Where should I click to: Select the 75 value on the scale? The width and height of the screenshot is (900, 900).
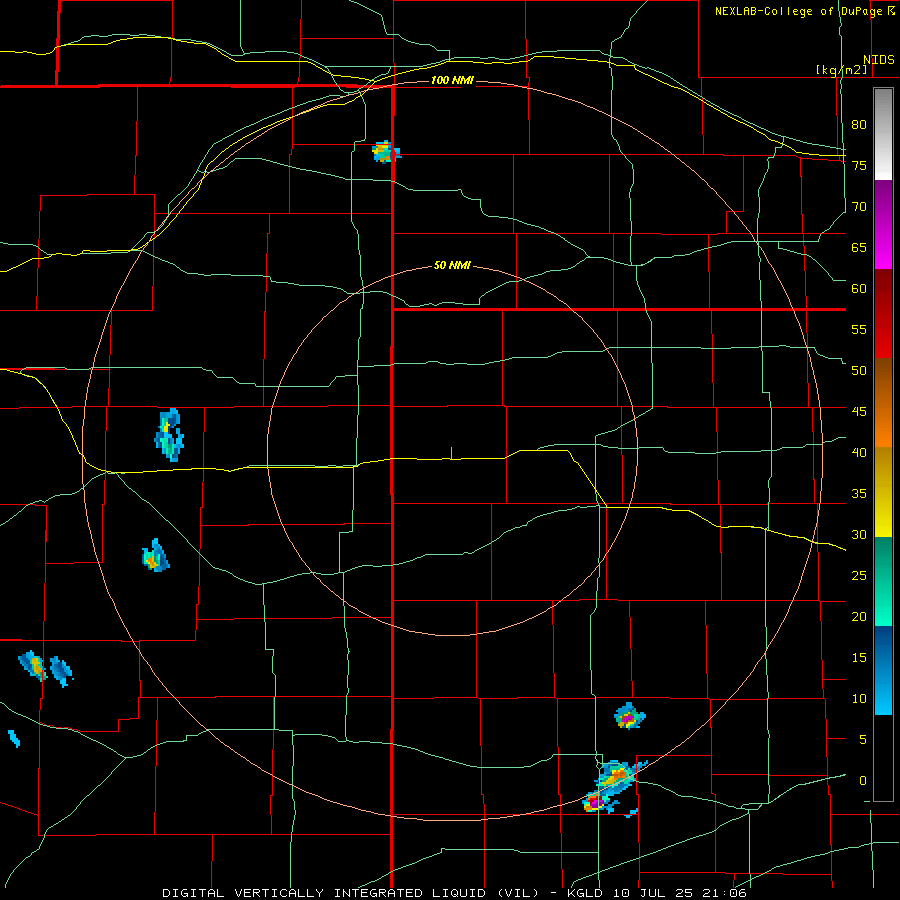[x=859, y=165]
